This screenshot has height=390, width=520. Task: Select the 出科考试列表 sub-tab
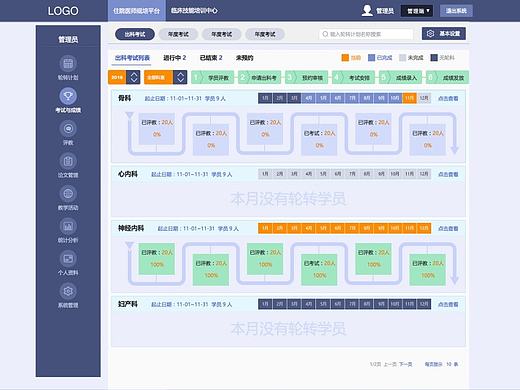[132, 58]
